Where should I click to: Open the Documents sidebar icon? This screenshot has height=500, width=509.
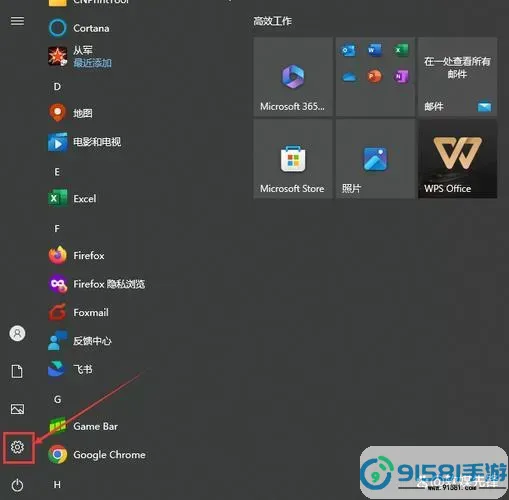point(17,371)
